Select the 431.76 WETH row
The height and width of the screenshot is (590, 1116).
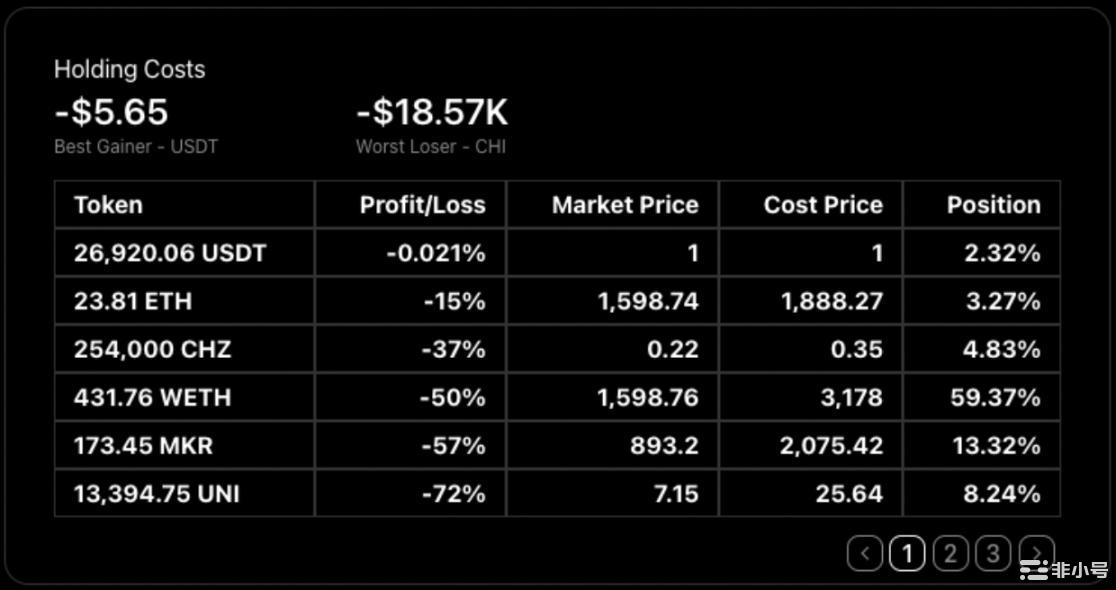152,397
